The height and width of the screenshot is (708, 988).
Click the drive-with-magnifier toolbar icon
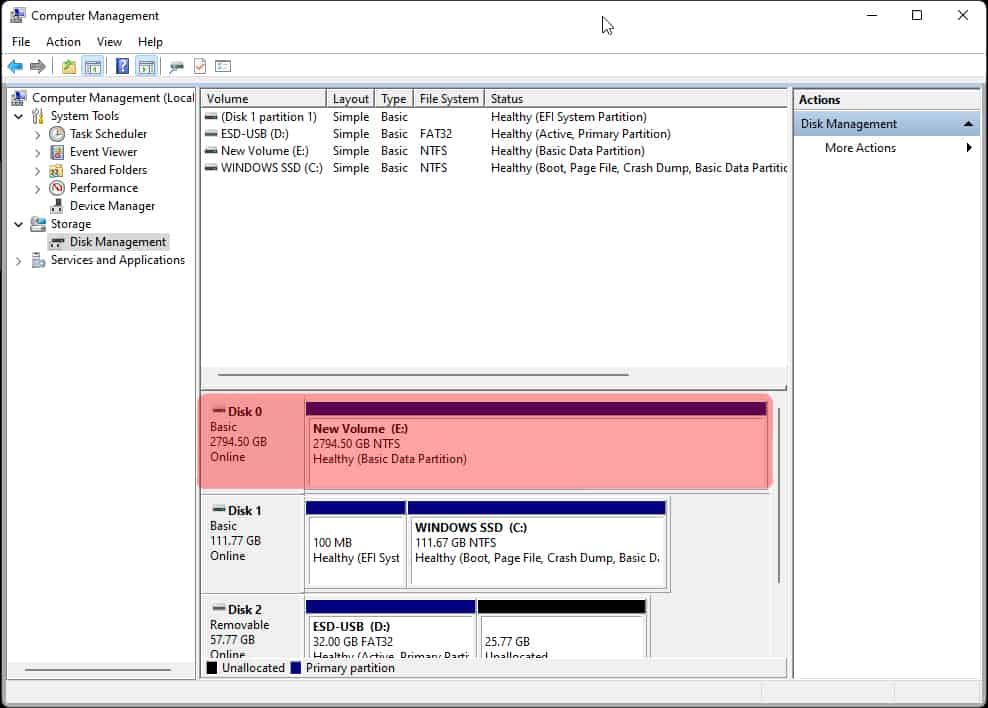coord(176,66)
